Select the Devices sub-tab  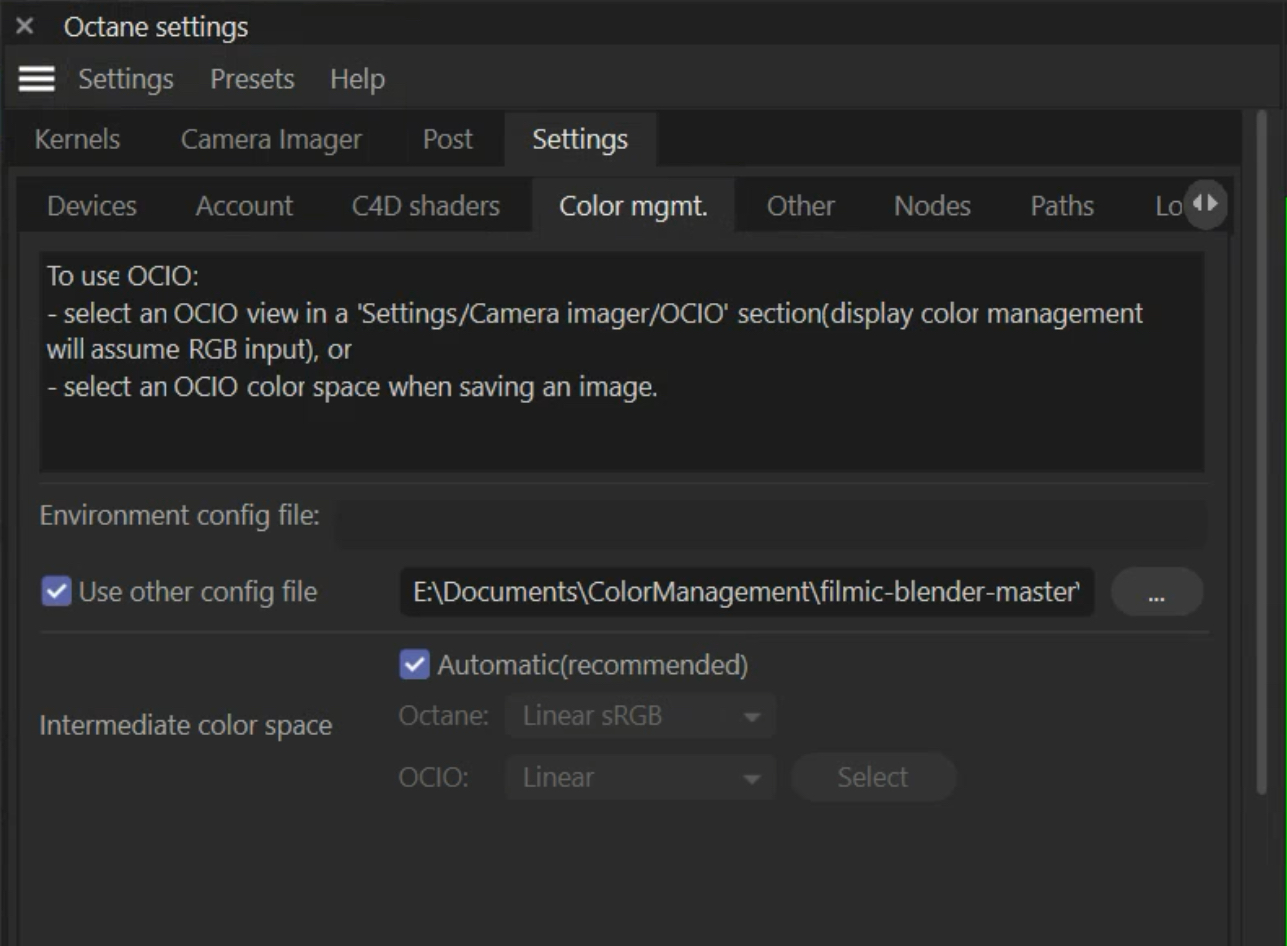92,206
